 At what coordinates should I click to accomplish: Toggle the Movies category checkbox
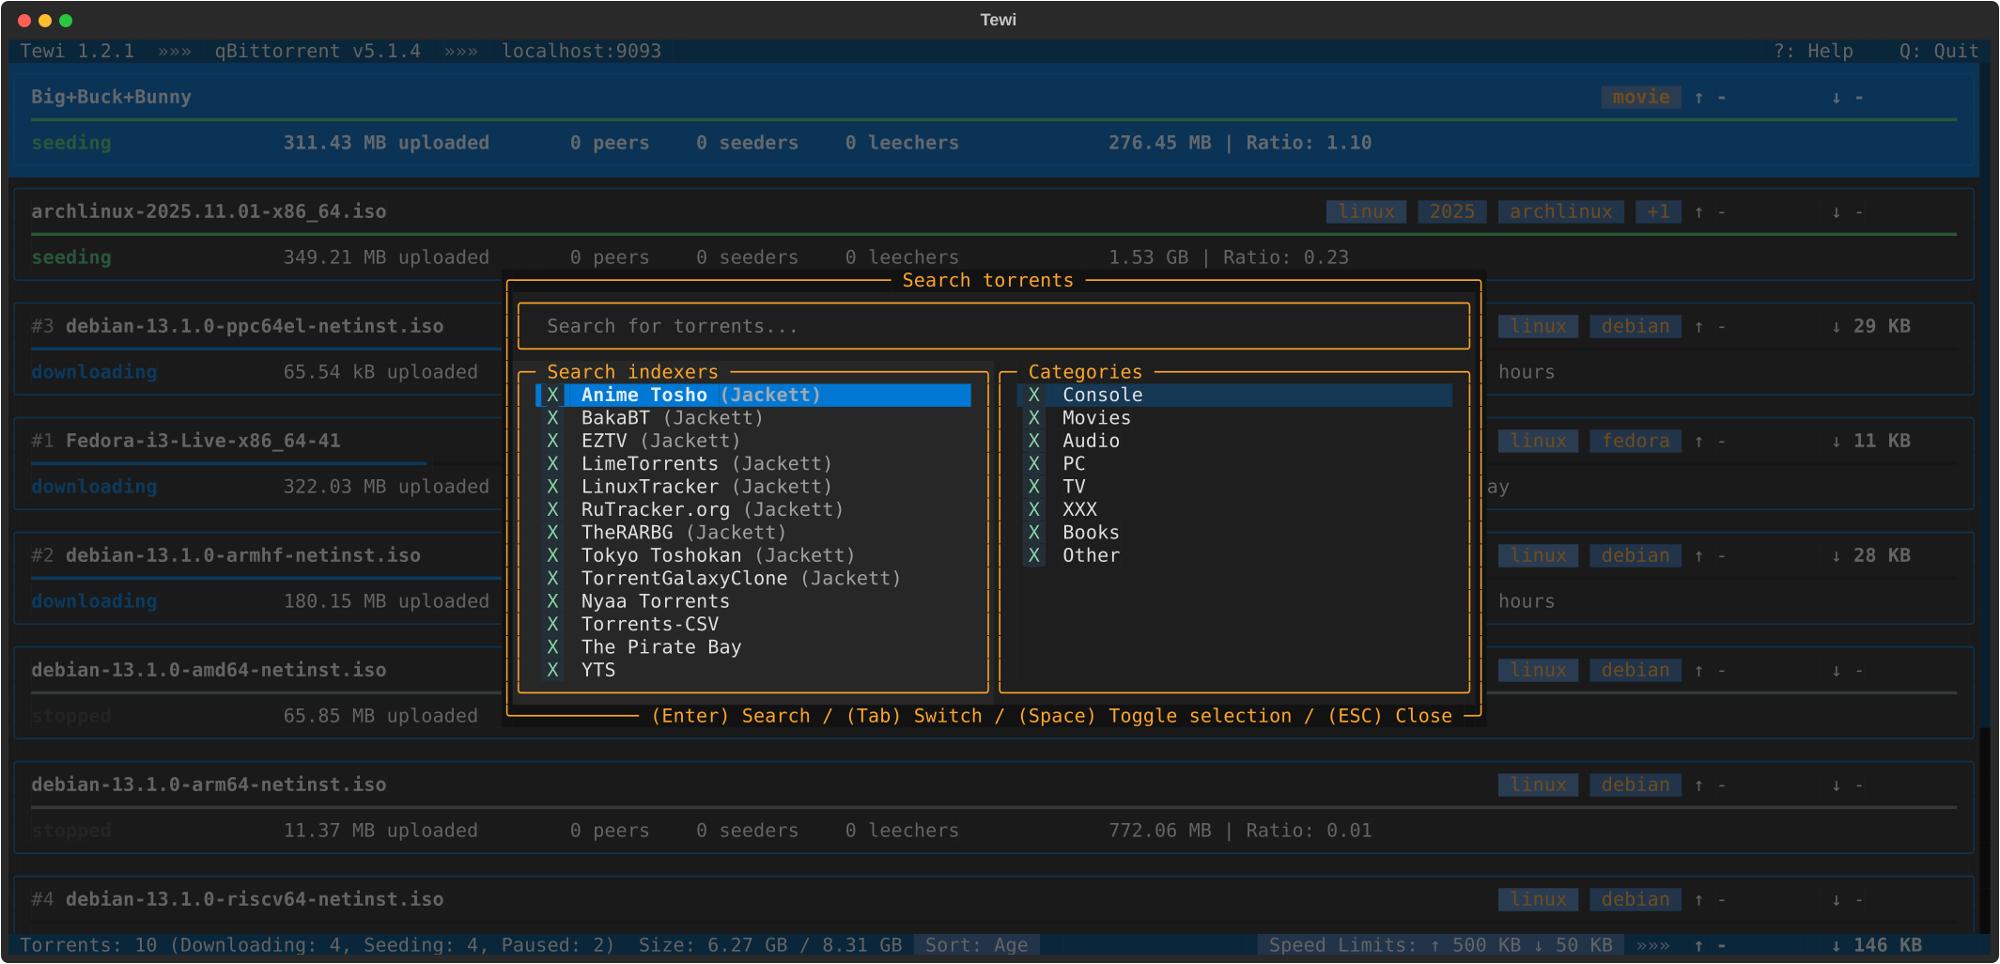pos(1034,418)
